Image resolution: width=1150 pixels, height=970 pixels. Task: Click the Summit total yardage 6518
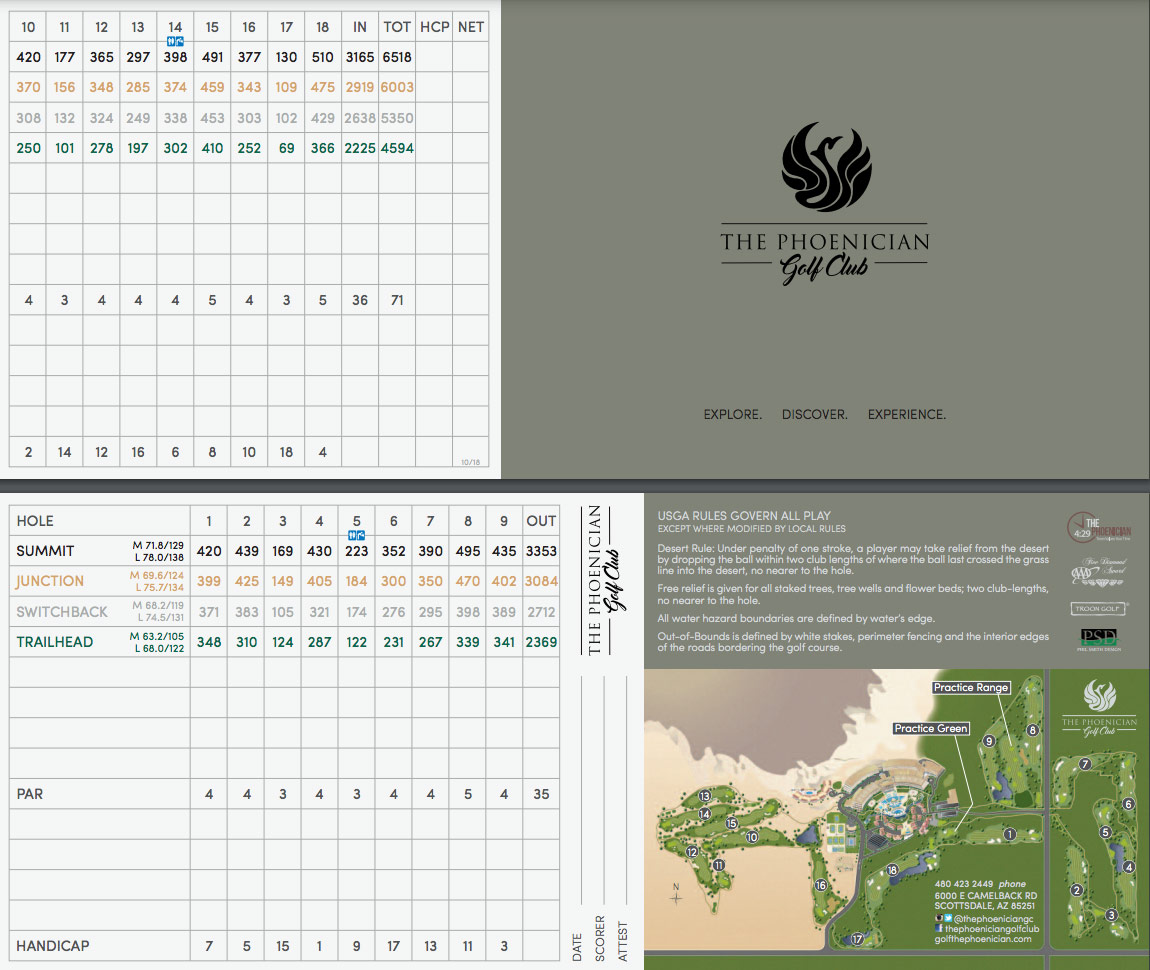click(x=397, y=57)
